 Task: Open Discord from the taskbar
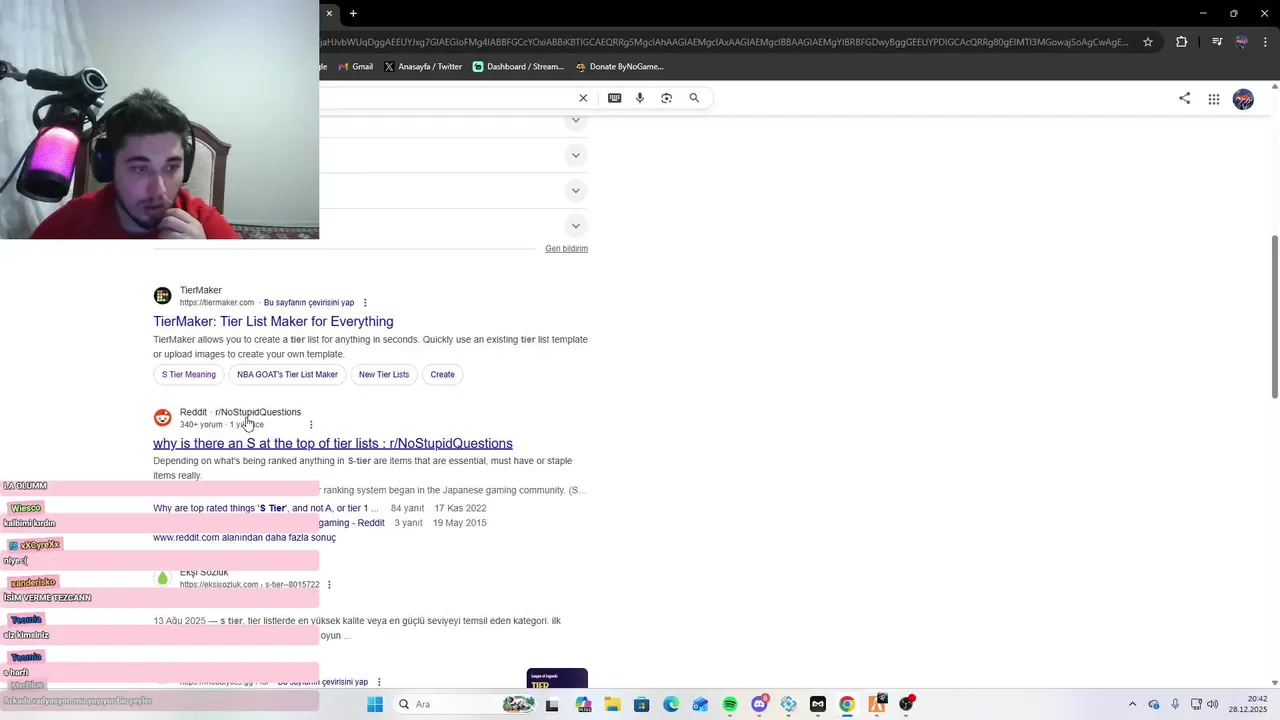click(759, 704)
